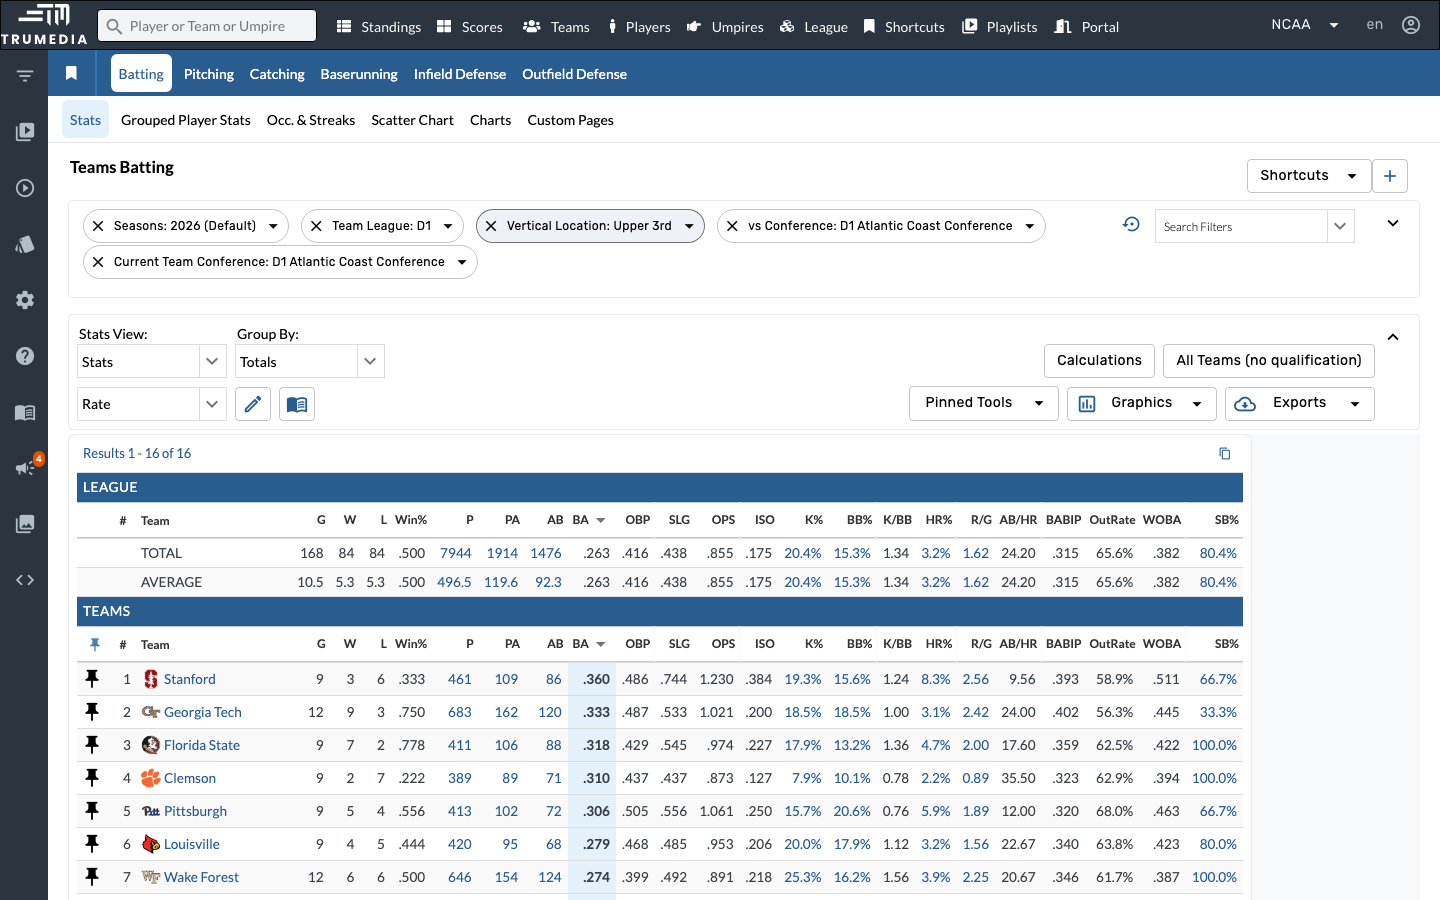
Task: Open the Wake Forest team link
Action: (x=201, y=877)
